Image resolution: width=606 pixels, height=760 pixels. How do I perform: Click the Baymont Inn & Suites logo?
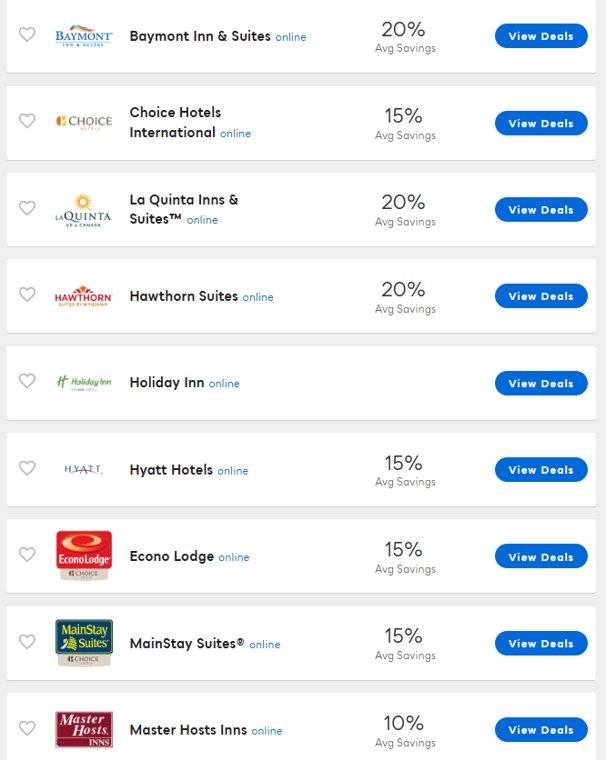coord(84,36)
